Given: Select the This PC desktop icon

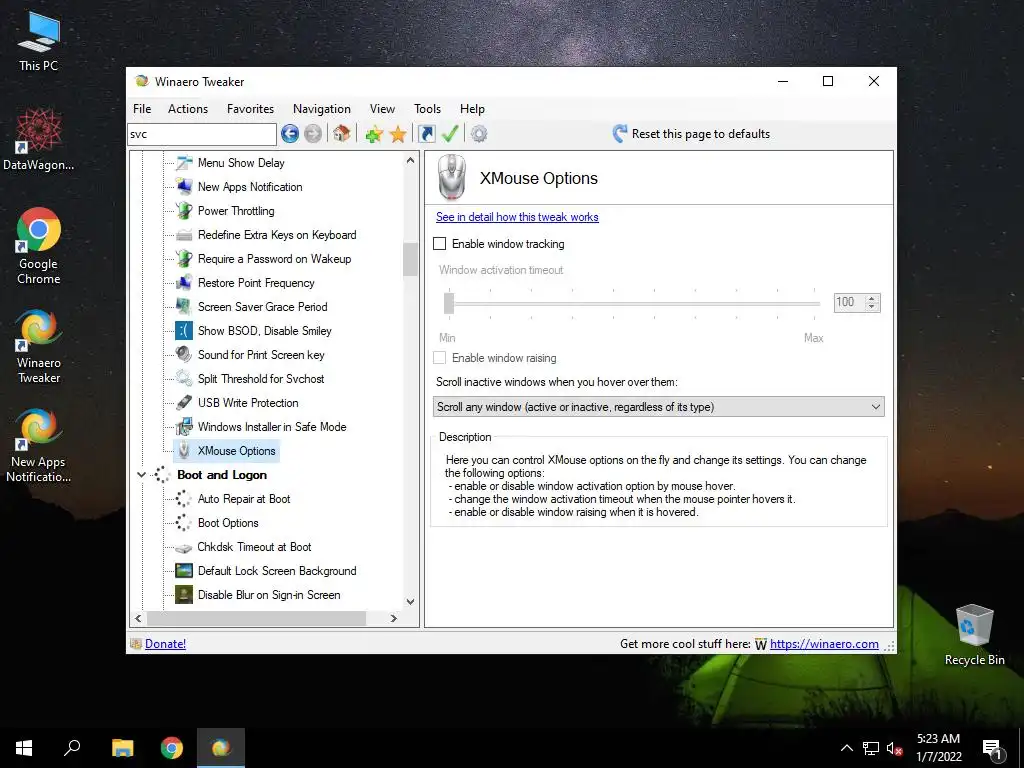Looking at the screenshot, I should pos(39,41).
